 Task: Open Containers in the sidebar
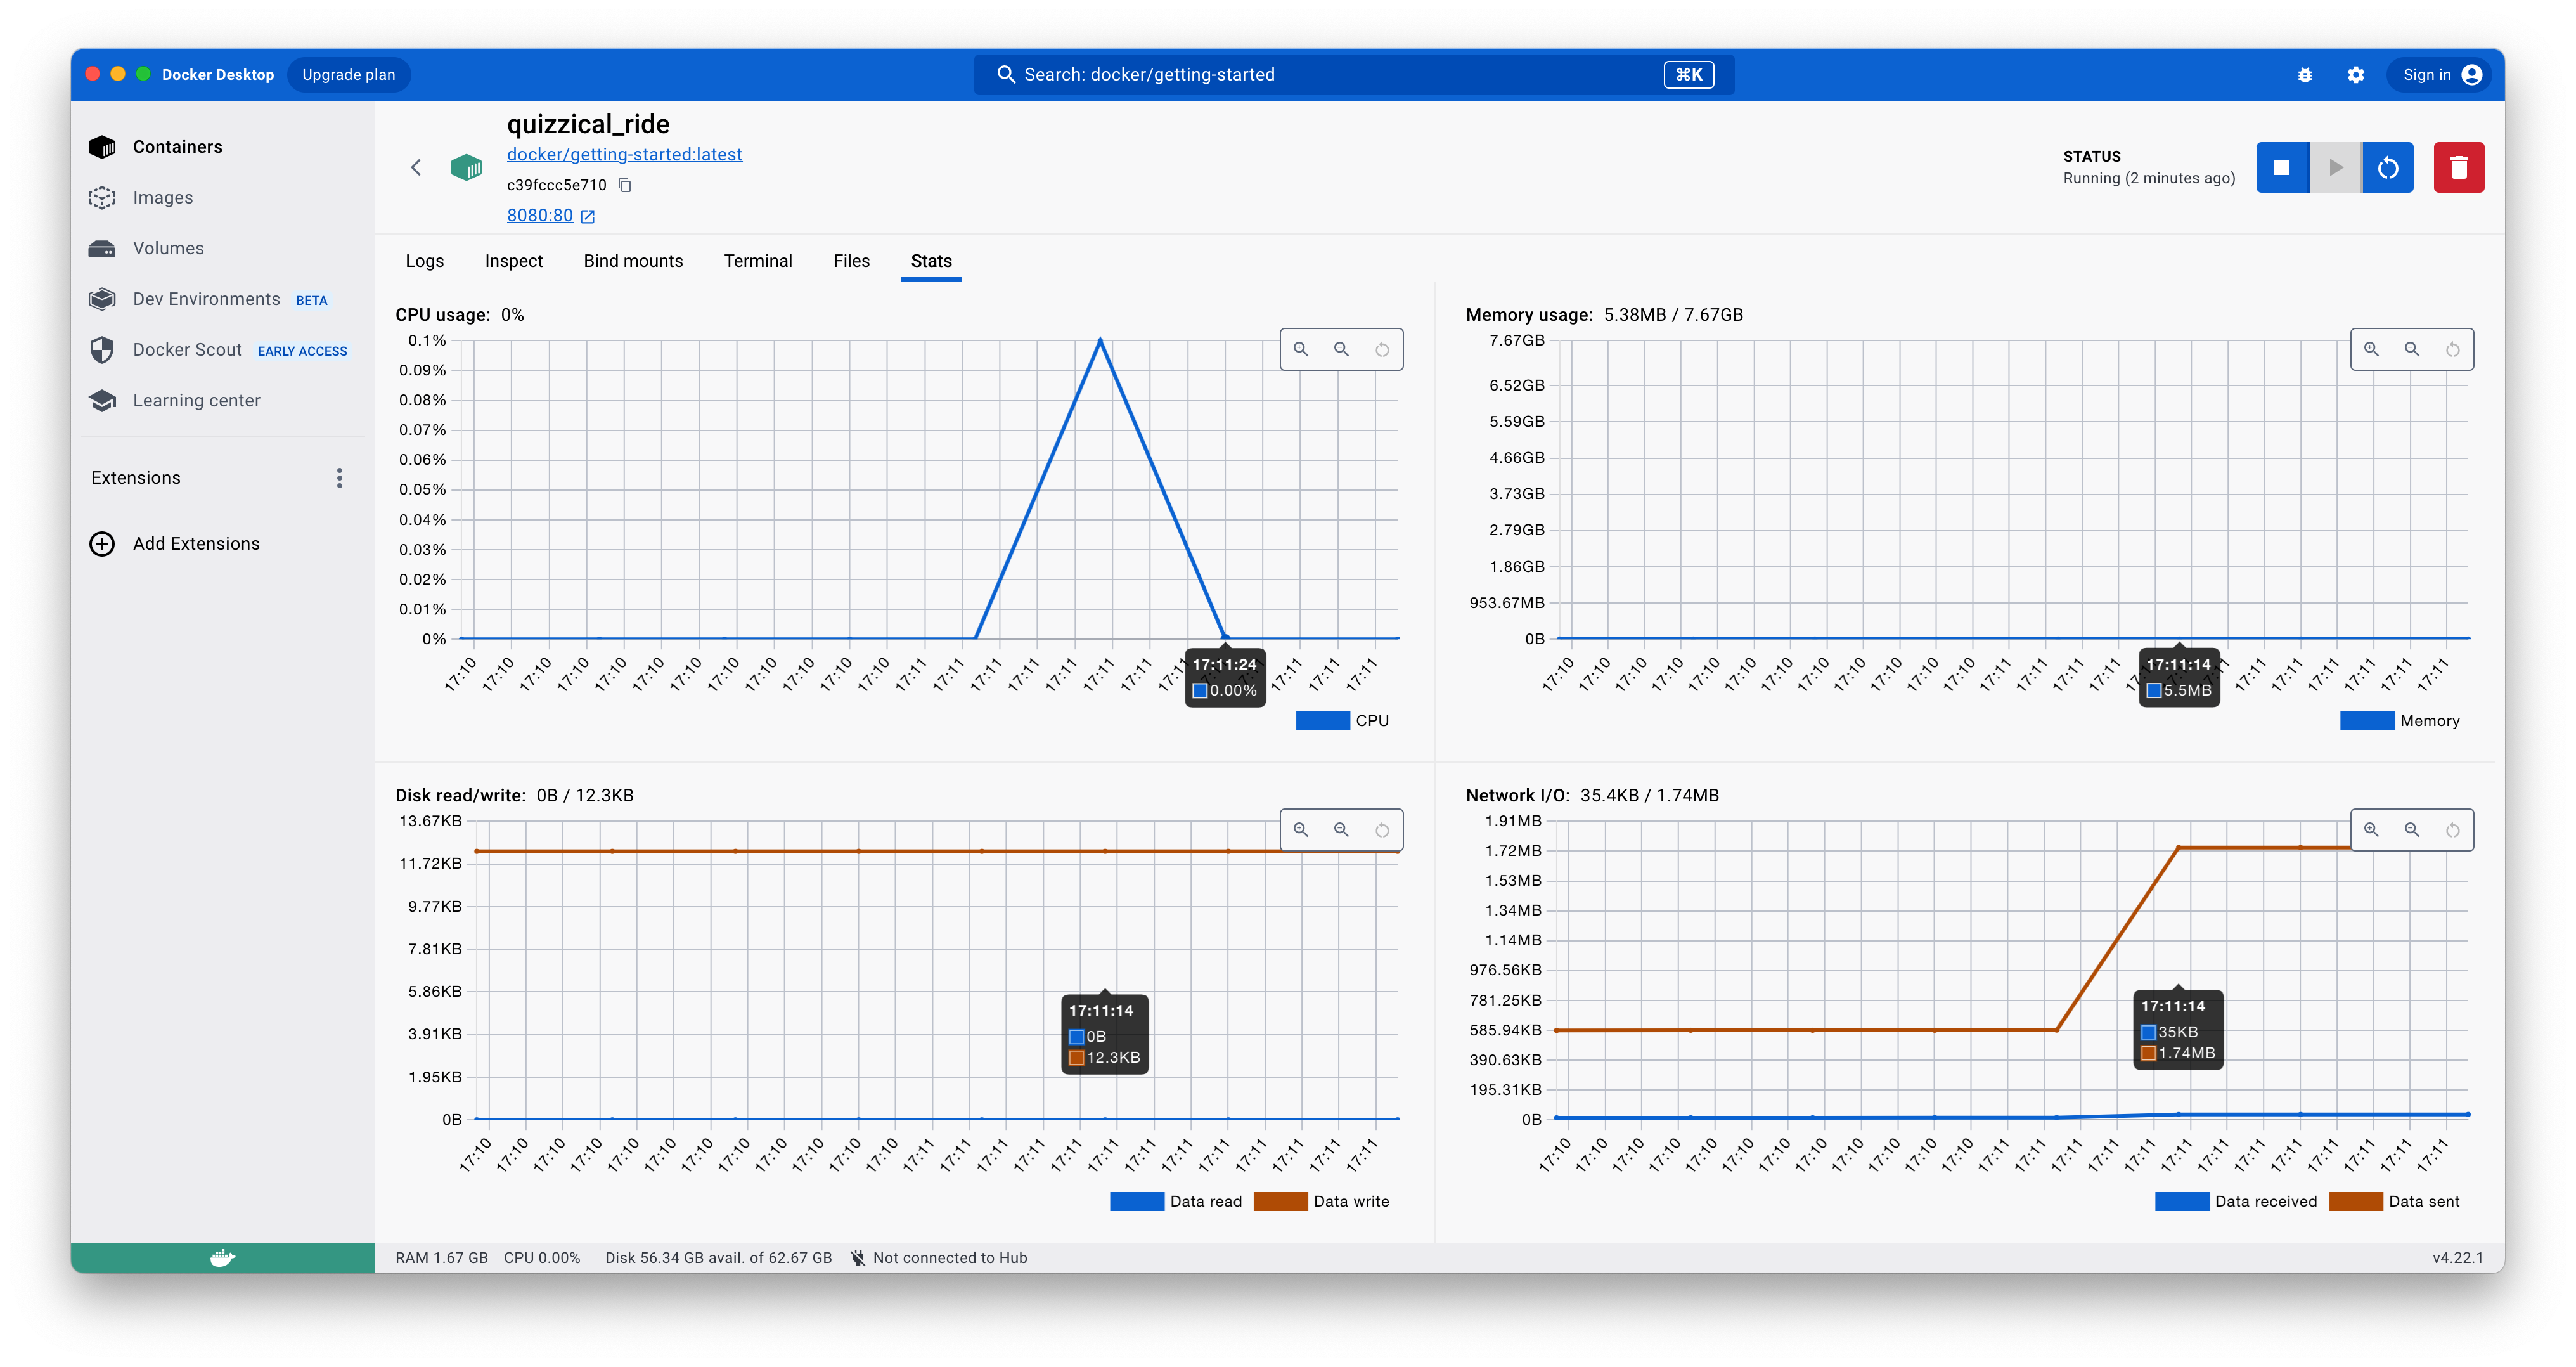click(x=222, y=147)
